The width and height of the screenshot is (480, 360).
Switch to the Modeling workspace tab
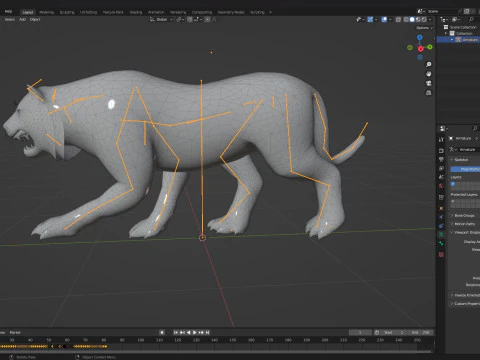click(46, 12)
